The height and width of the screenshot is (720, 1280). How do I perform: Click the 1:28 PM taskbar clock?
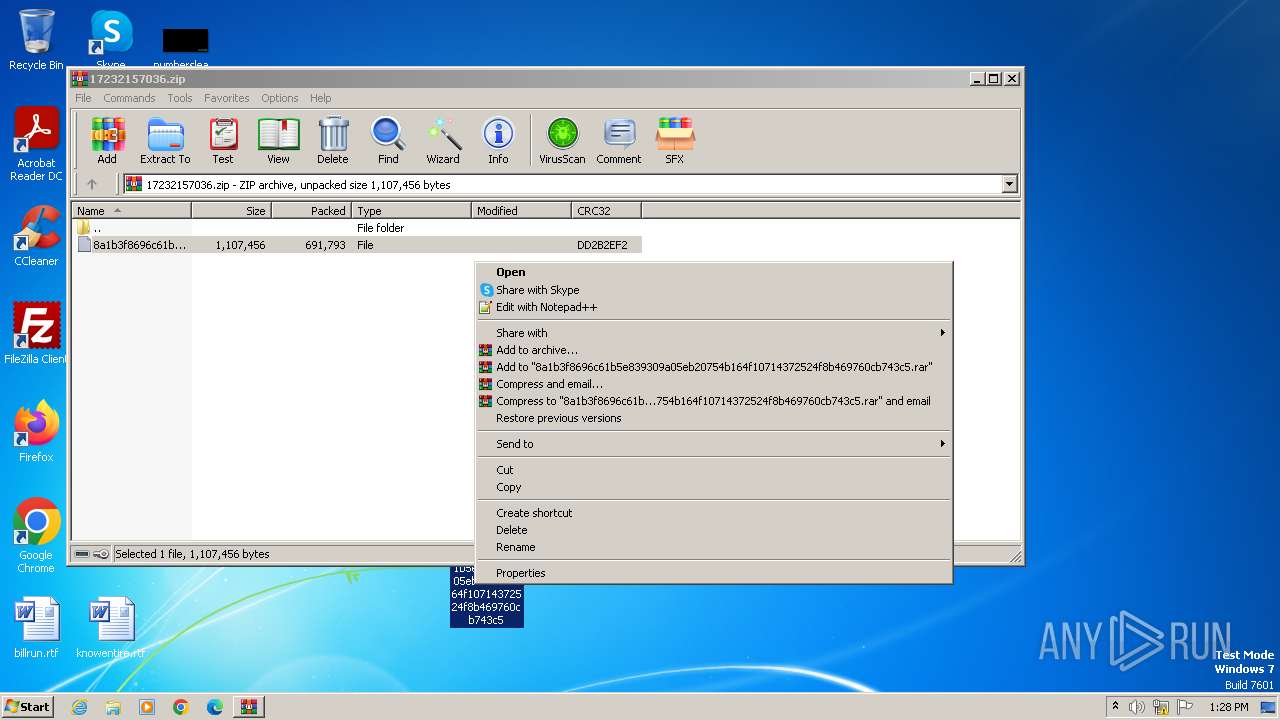(1229, 707)
